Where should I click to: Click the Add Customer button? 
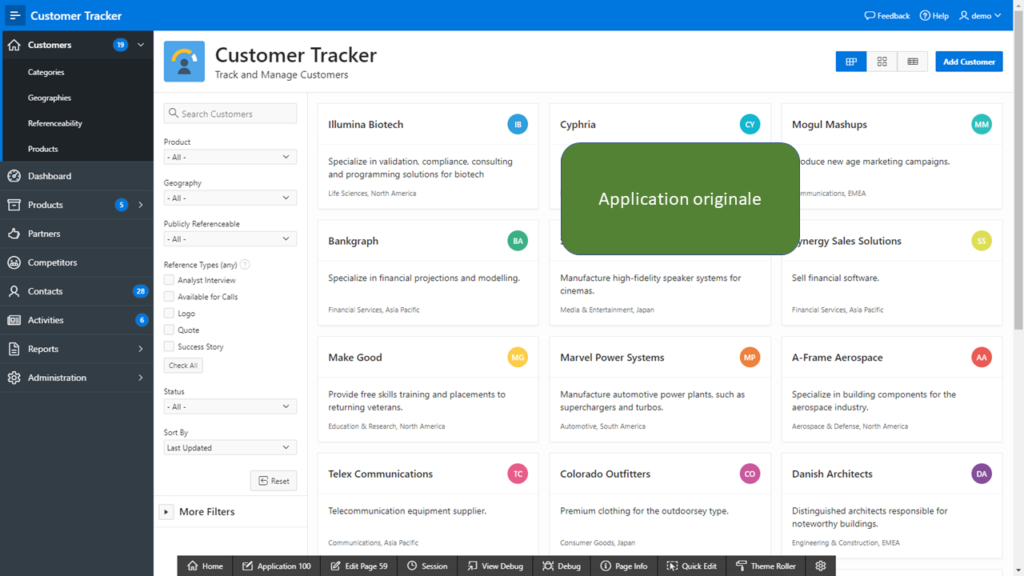pos(968,61)
